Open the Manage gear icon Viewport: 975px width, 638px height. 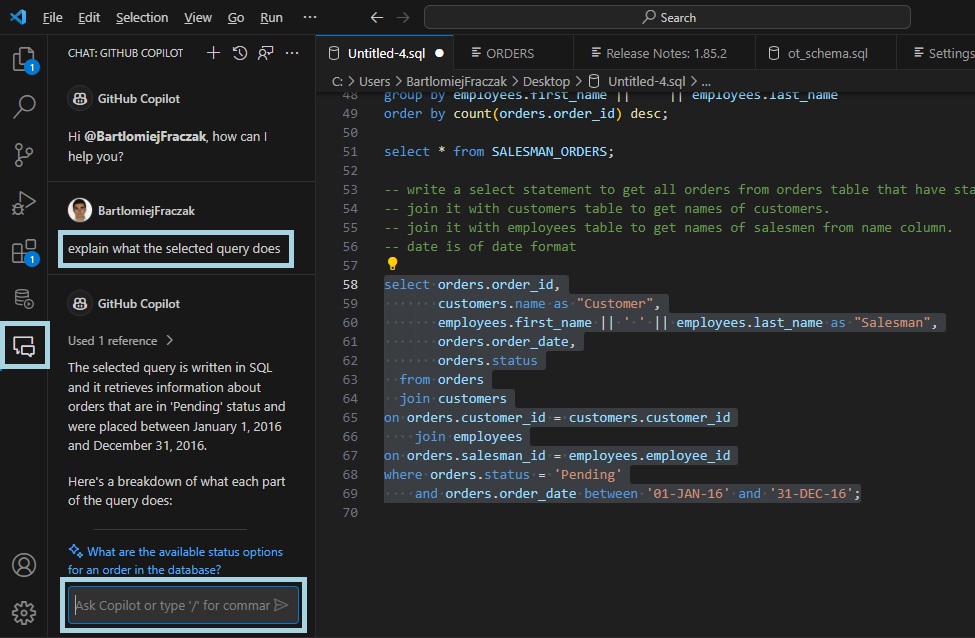tap(24, 613)
